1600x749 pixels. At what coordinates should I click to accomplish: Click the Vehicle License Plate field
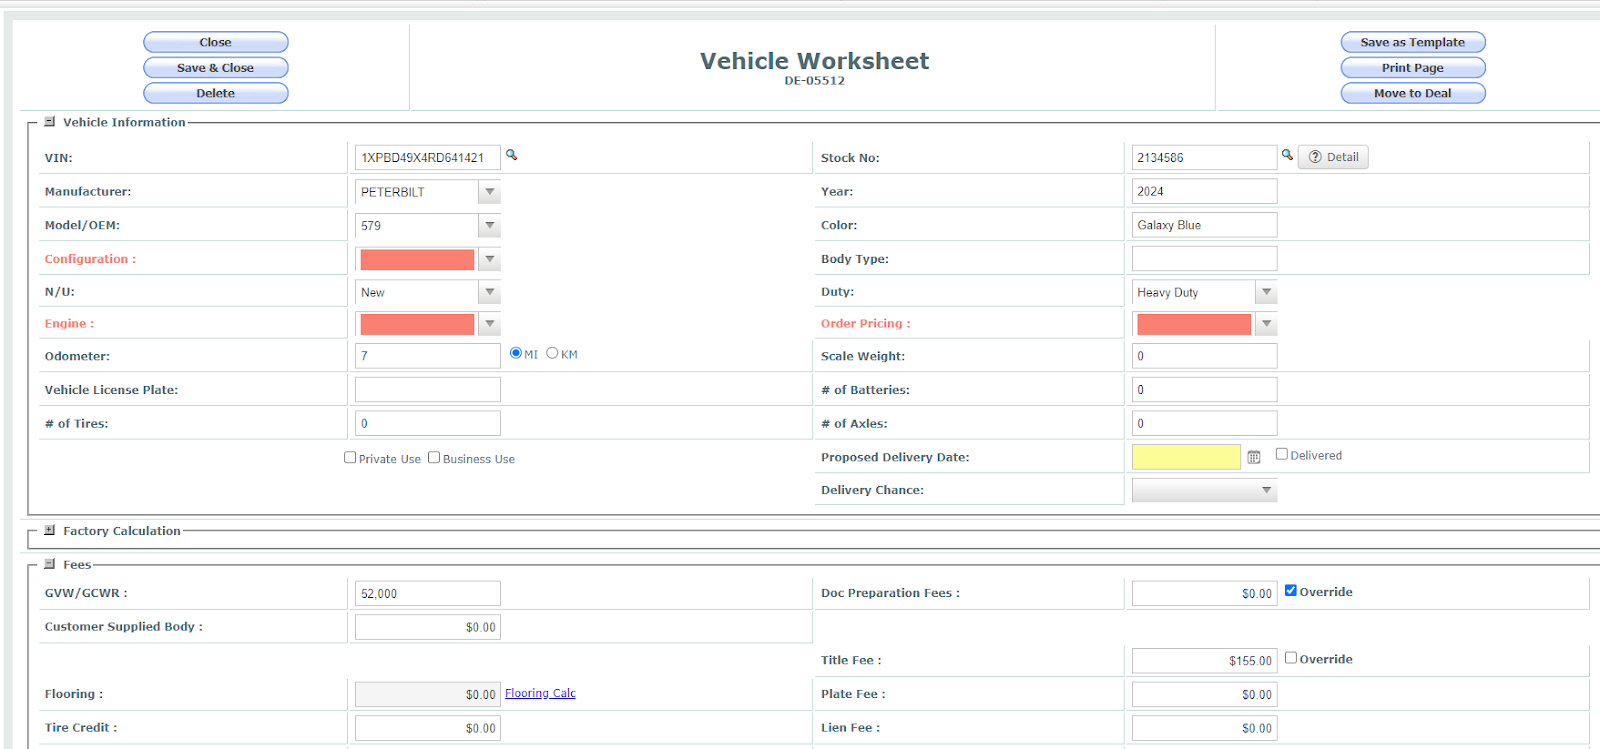coord(428,390)
